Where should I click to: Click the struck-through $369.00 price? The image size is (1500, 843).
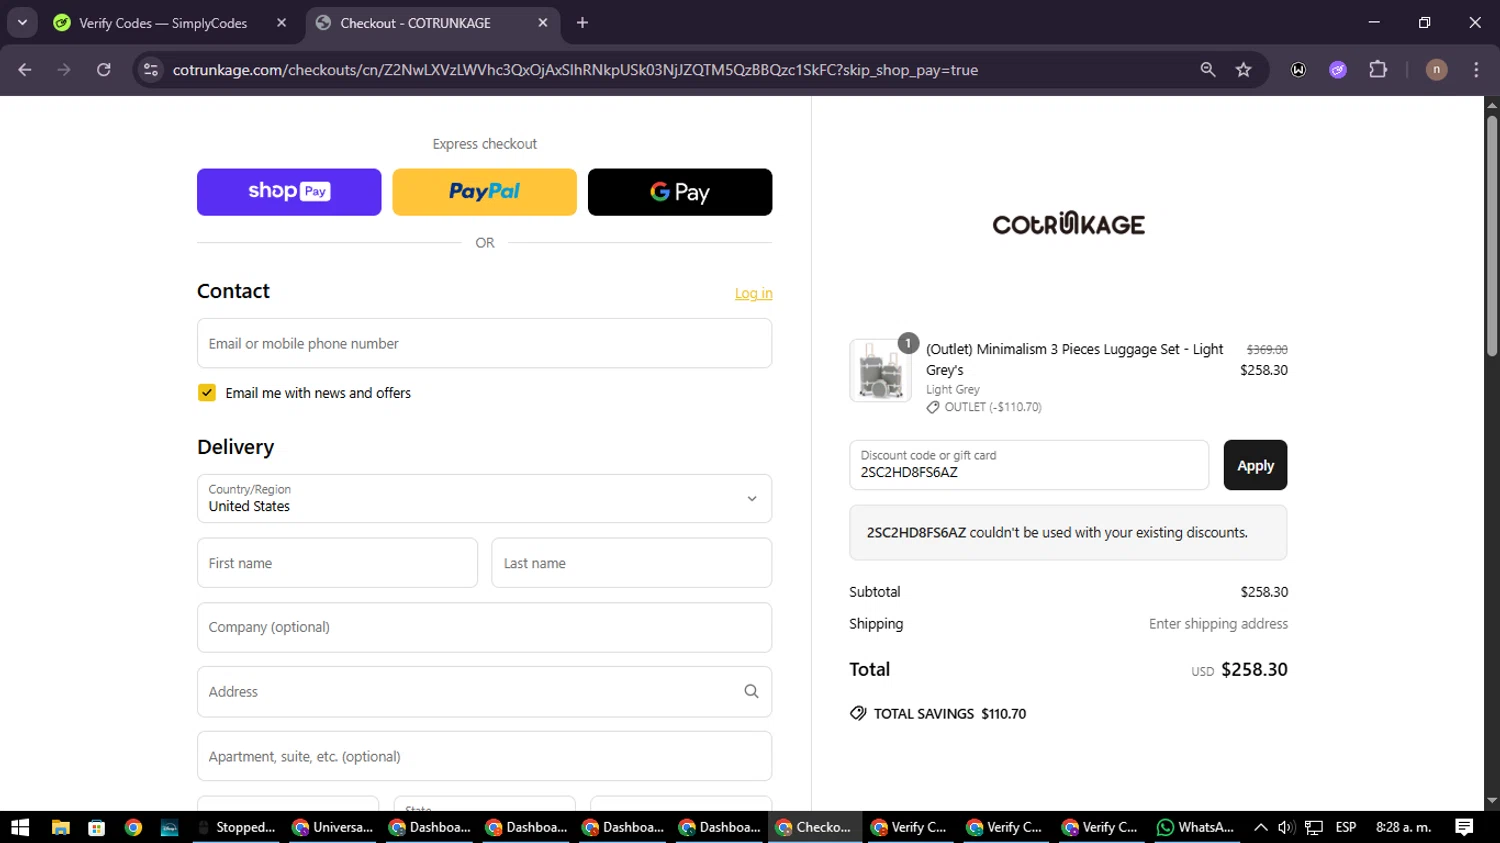click(x=1267, y=350)
